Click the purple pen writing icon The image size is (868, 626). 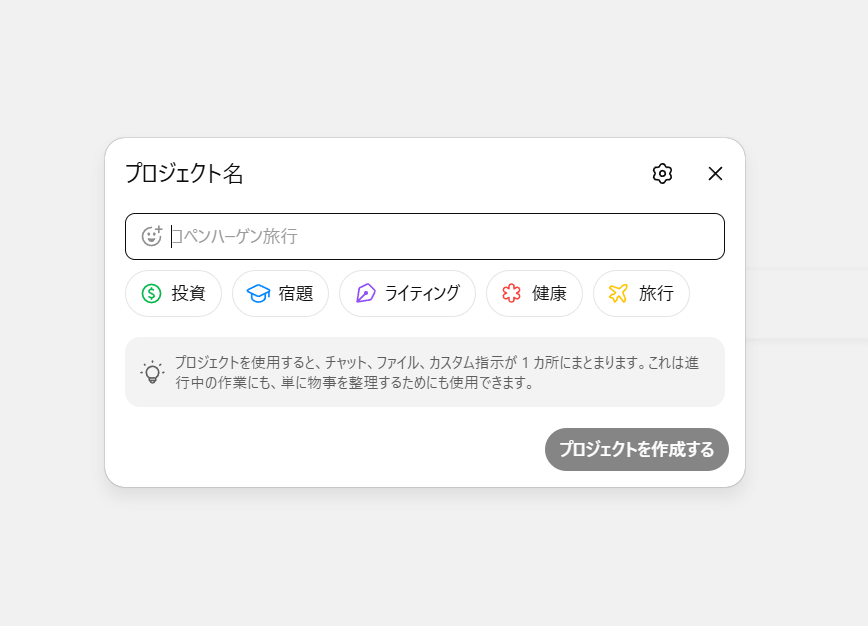coord(365,294)
